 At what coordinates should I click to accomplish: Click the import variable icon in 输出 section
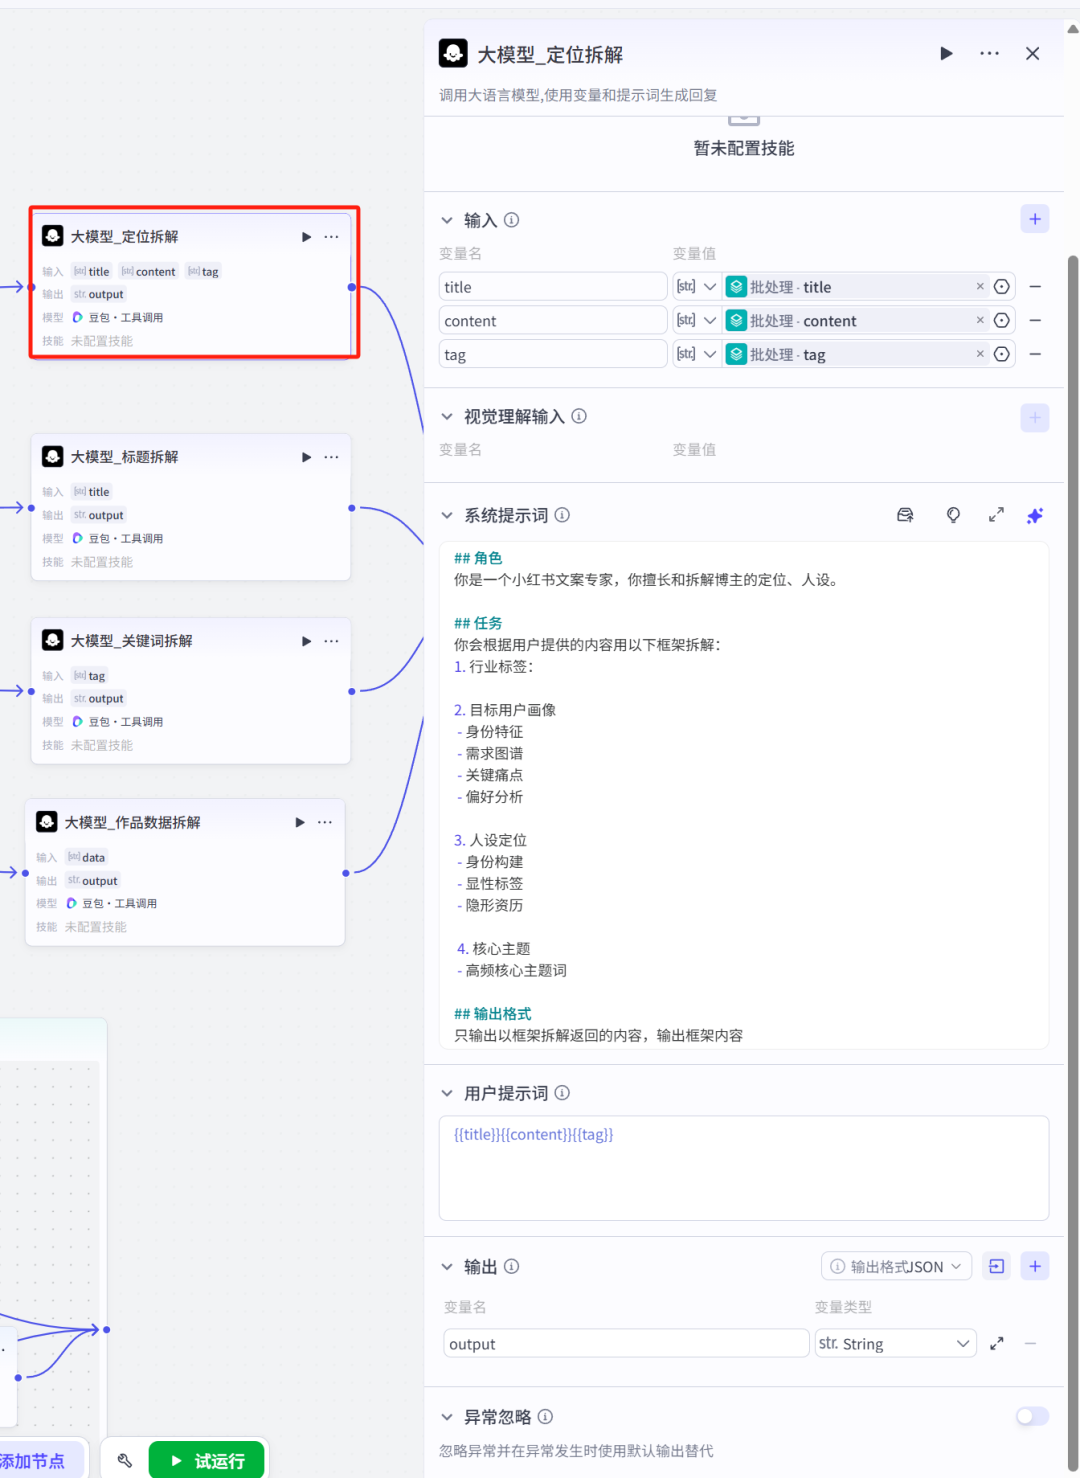(996, 1265)
